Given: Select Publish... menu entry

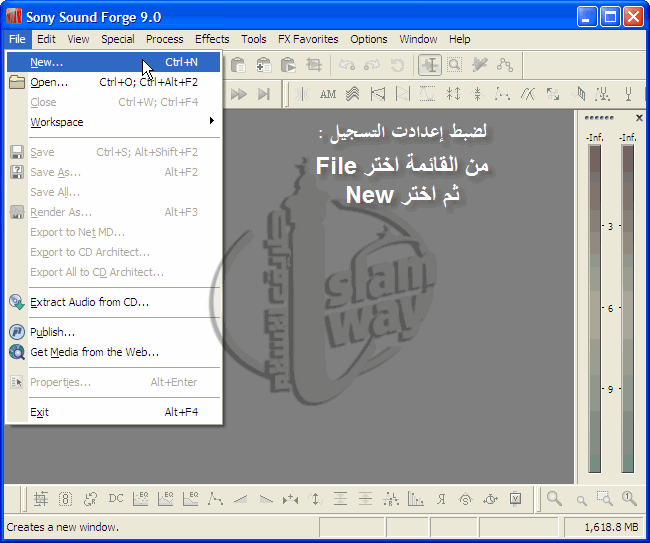Looking at the screenshot, I should pos(113,332).
